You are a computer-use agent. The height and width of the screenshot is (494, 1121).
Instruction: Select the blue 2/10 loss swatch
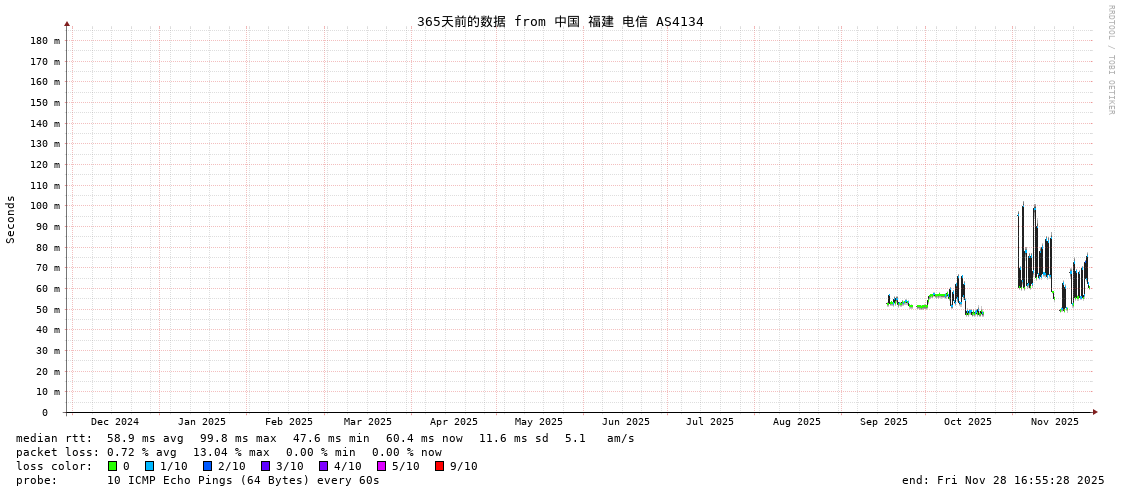click(x=208, y=466)
